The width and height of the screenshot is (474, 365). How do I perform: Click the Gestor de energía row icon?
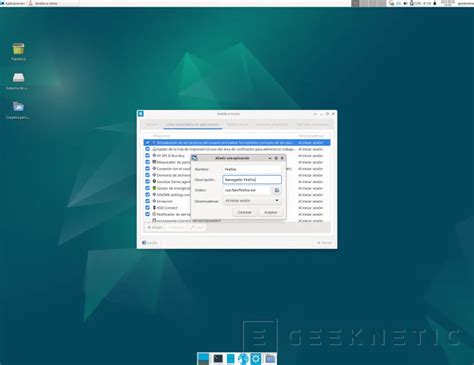tap(154, 188)
